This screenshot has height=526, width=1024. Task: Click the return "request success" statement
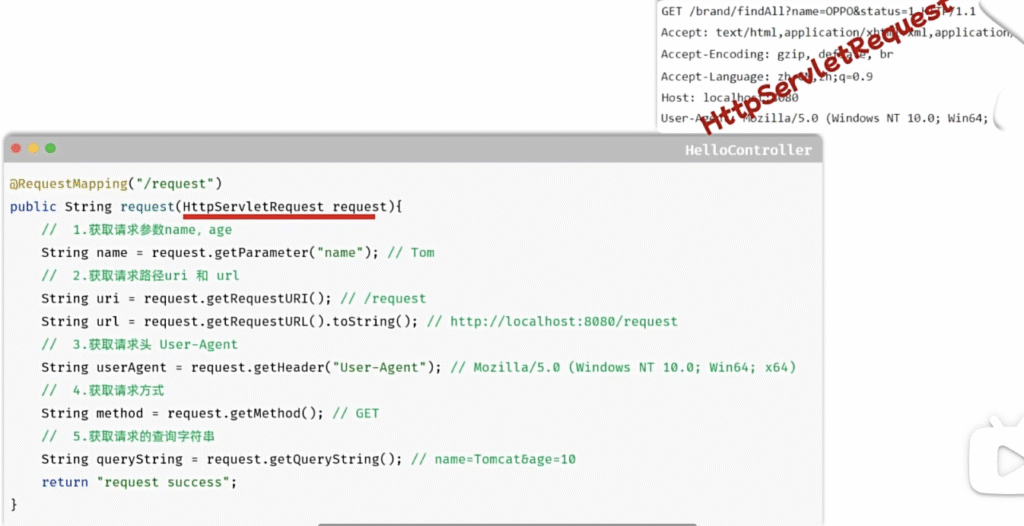pyautogui.click(x=138, y=482)
